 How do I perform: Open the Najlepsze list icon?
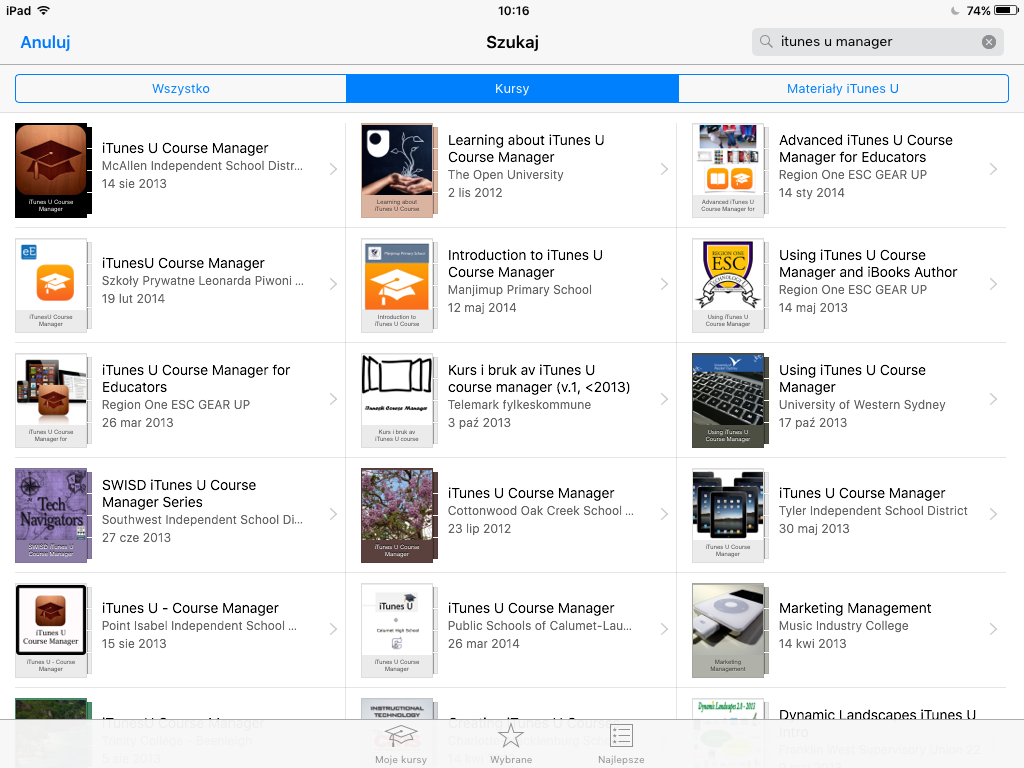tap(621, 737)
